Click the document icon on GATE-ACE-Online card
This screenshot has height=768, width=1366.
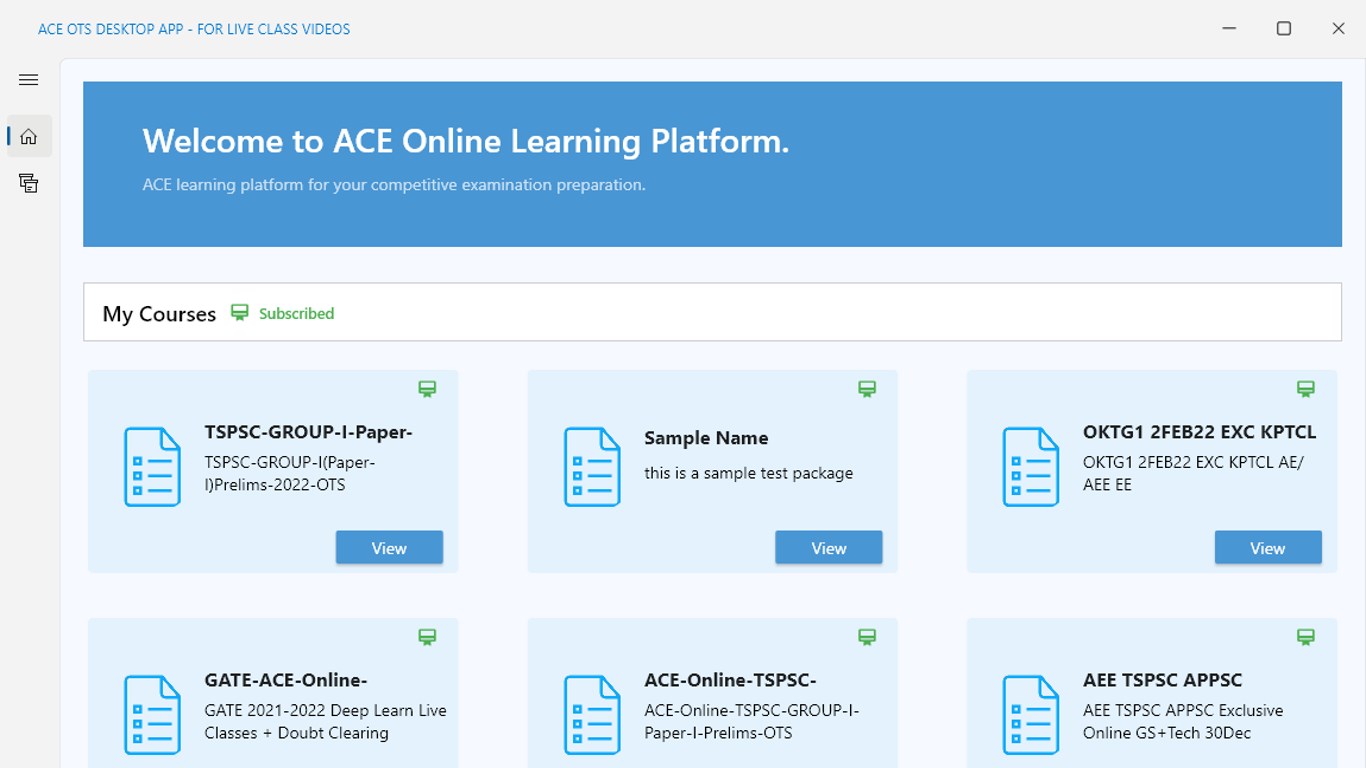pyautogui.click(x=152, y=715)
